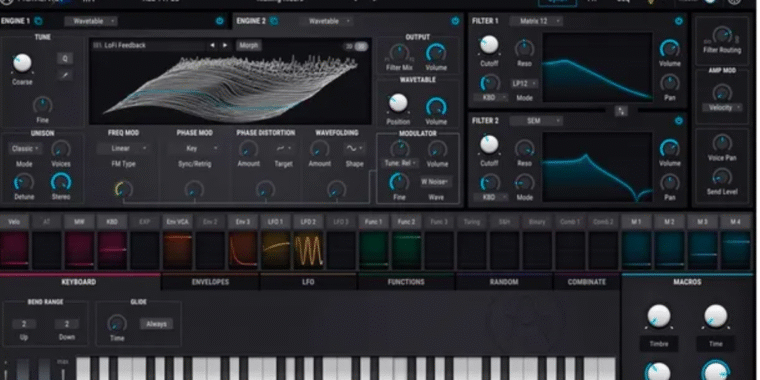Click the Output Filter Mix knob
Image resolution: width=760 pixels, height=380 pixels.
(399, 52)
